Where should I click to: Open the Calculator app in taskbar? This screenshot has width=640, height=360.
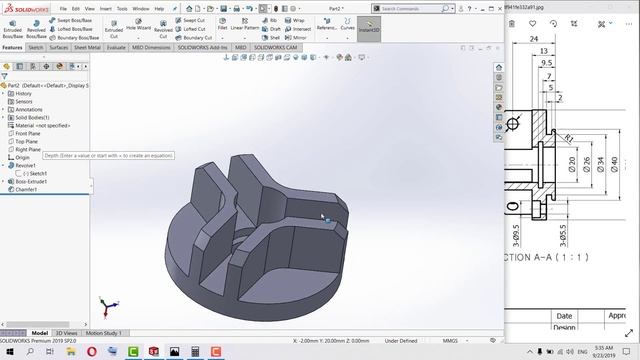pos(195,351)
